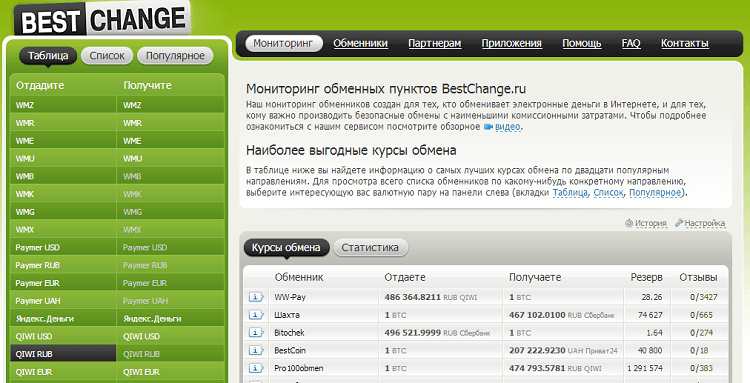Viewport: 750px width, 383px height.
Task: Select Яндекс.Деньги in the Отдадите column
Action: pos(63,318)
